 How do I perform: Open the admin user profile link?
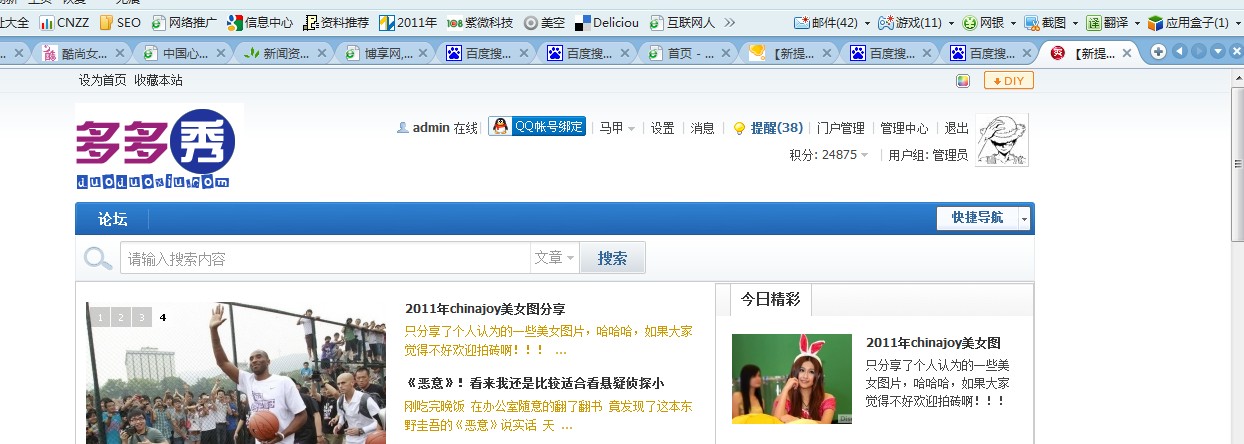[431, 128]
